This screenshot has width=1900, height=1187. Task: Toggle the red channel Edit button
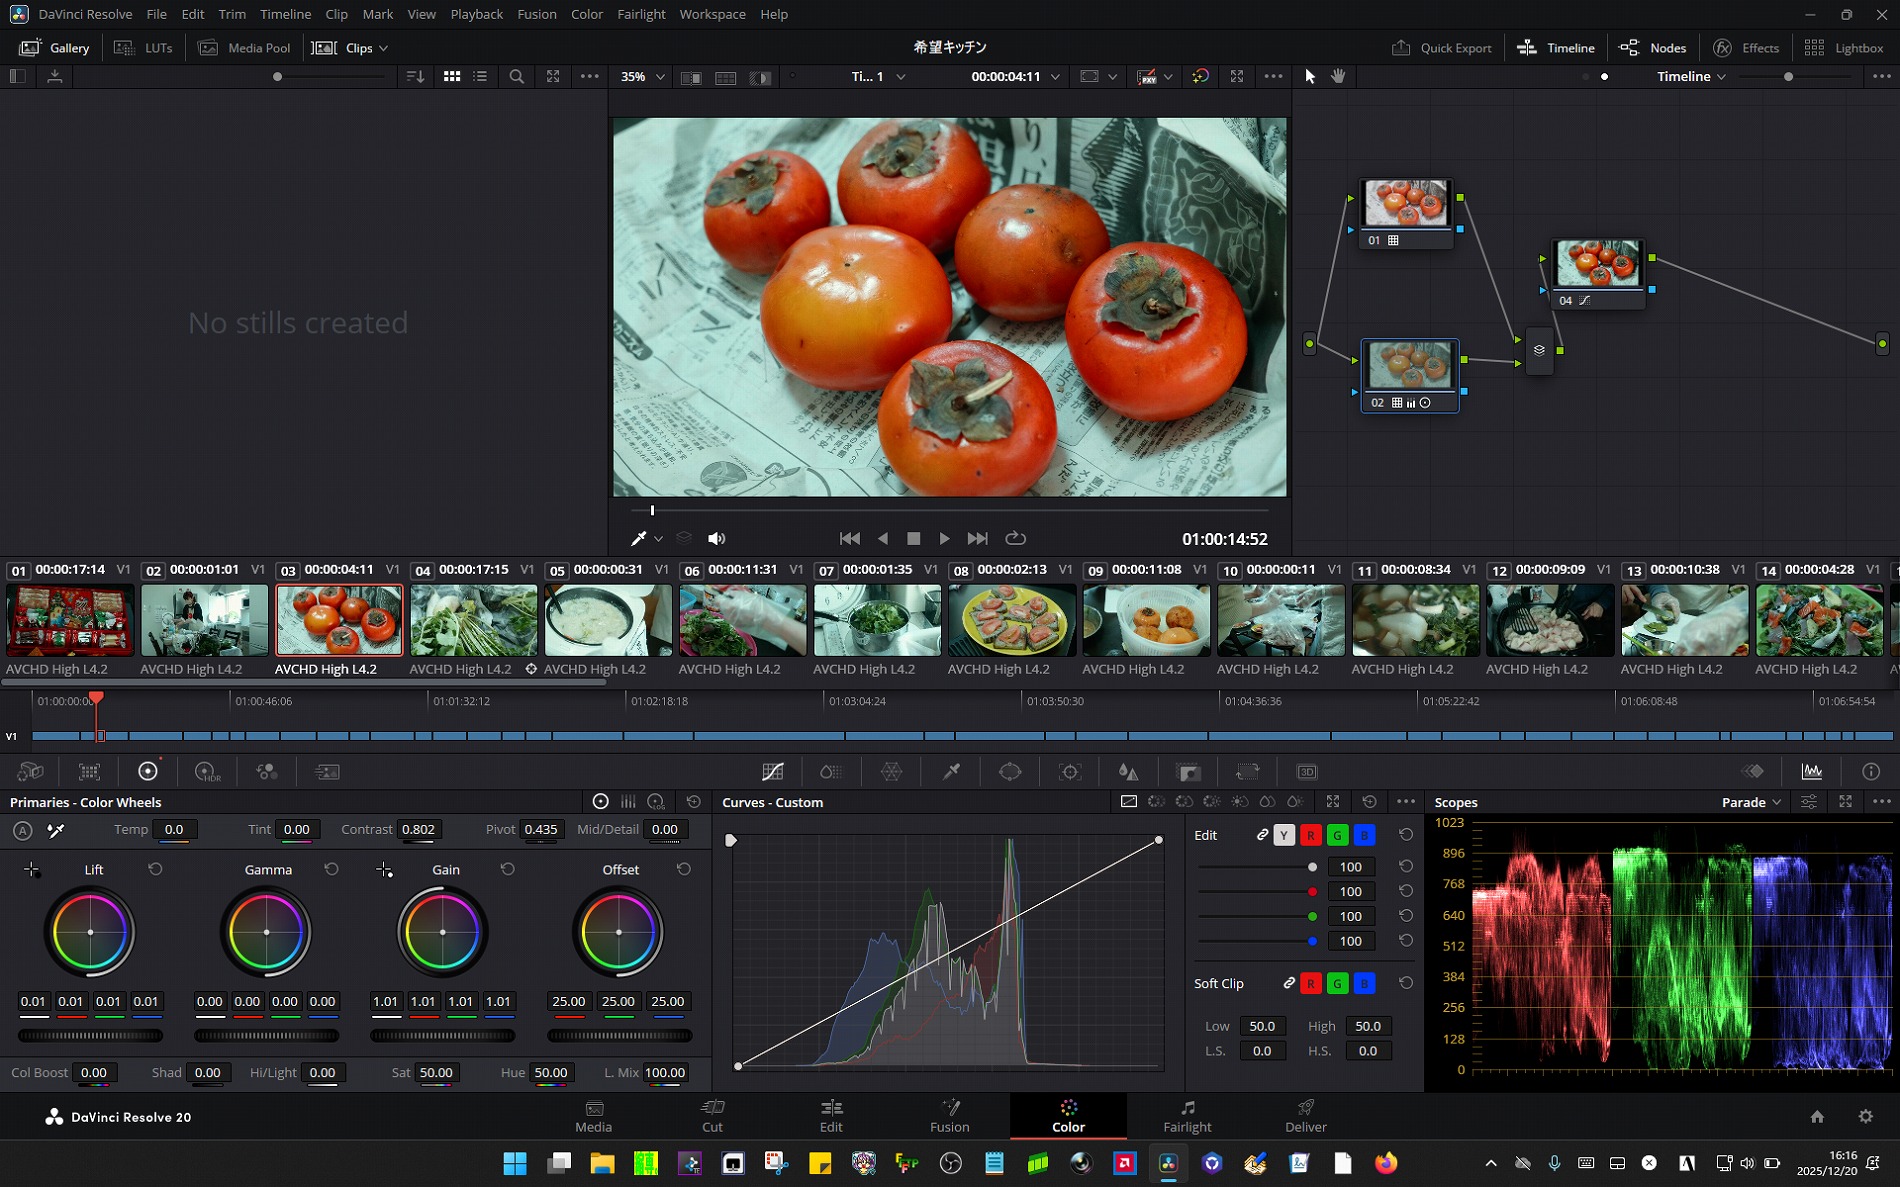(x=1310, y=835)
